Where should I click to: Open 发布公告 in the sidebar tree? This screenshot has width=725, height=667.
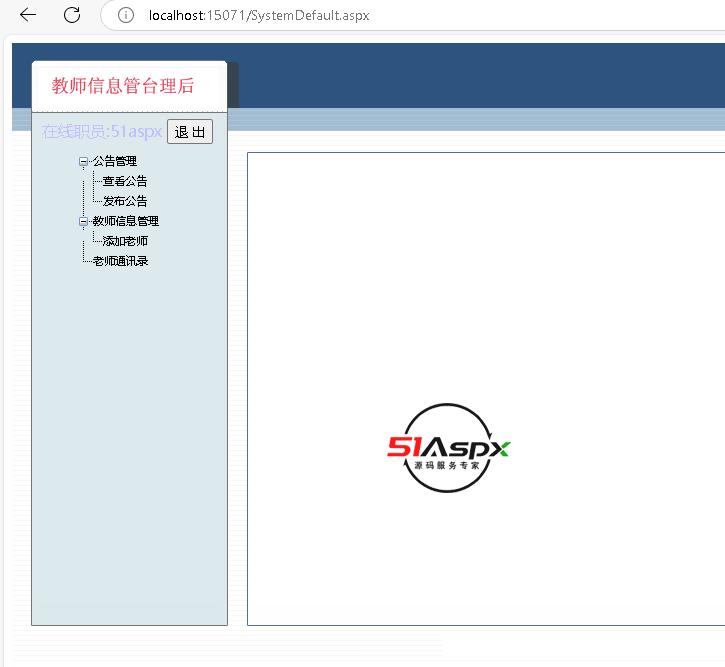[x=125, y=201]
